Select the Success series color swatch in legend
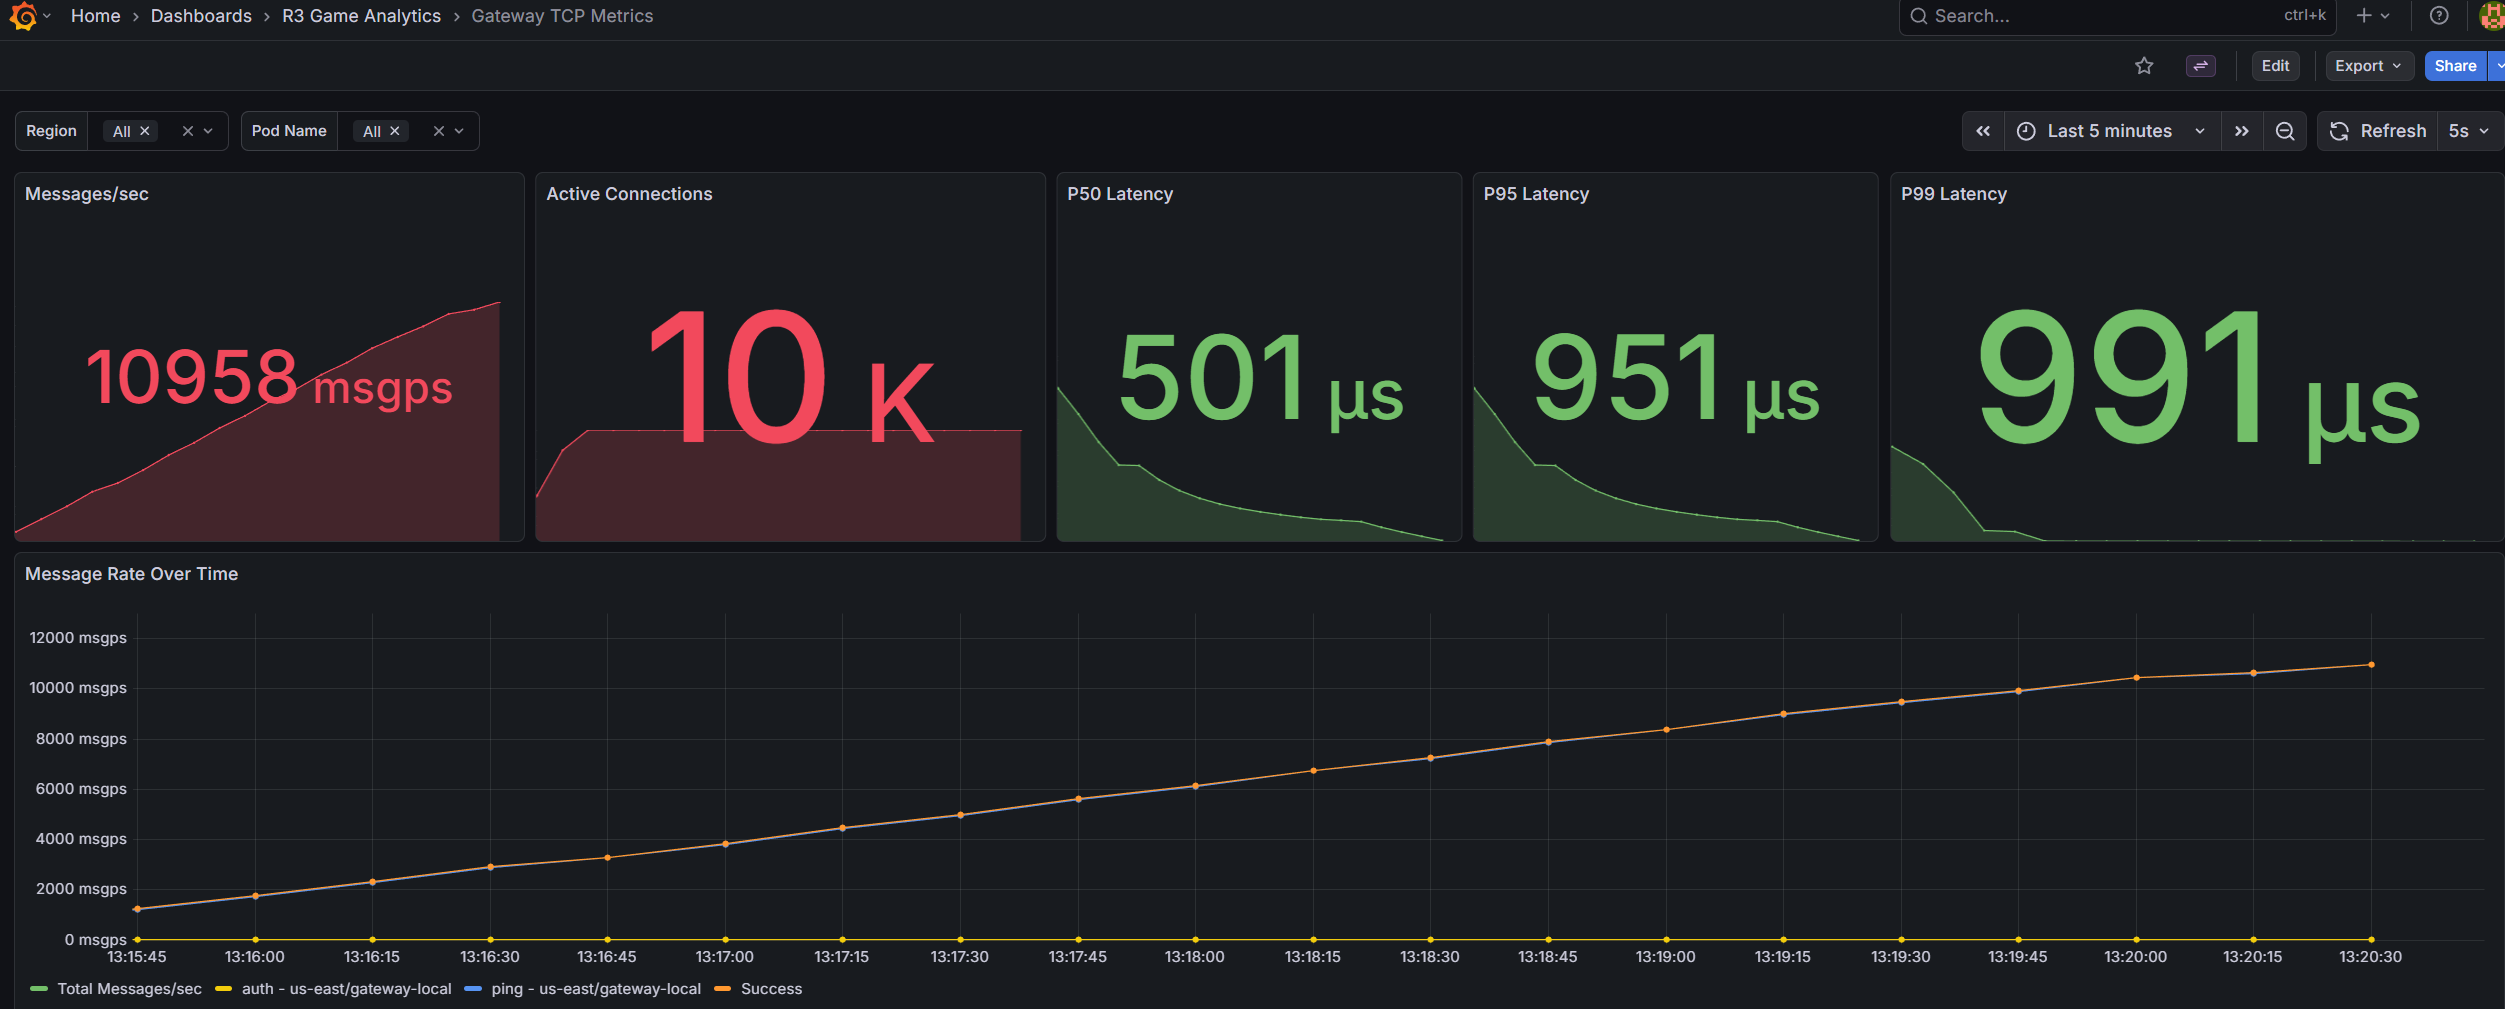The height and width of the screenshot is (1009, 2505). point(722,988)
